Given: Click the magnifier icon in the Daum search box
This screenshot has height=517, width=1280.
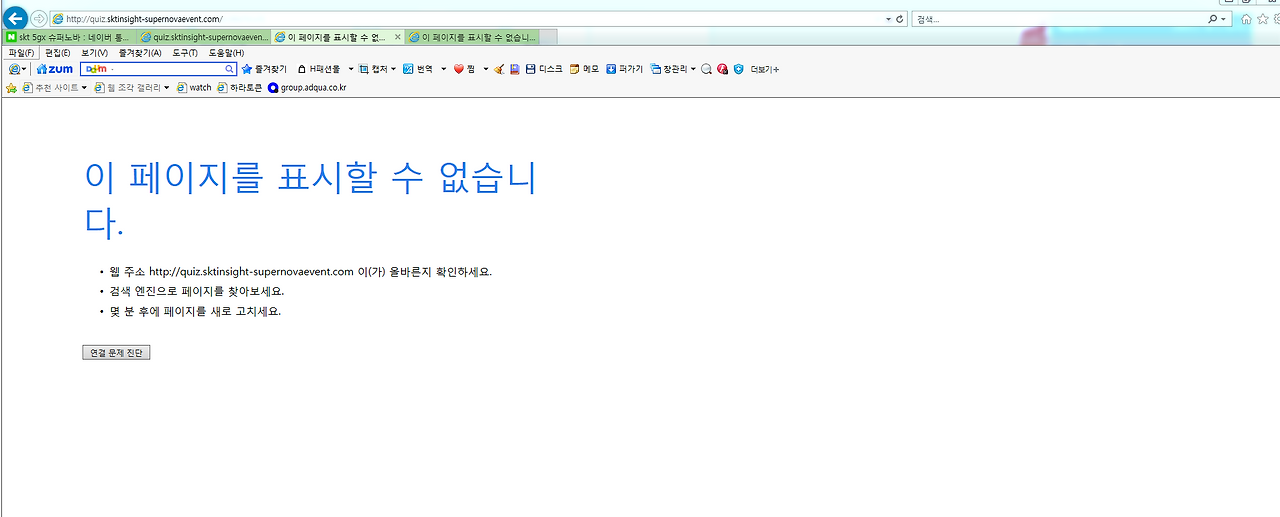Looking at the screenshot, I should [x=229, y=69].
